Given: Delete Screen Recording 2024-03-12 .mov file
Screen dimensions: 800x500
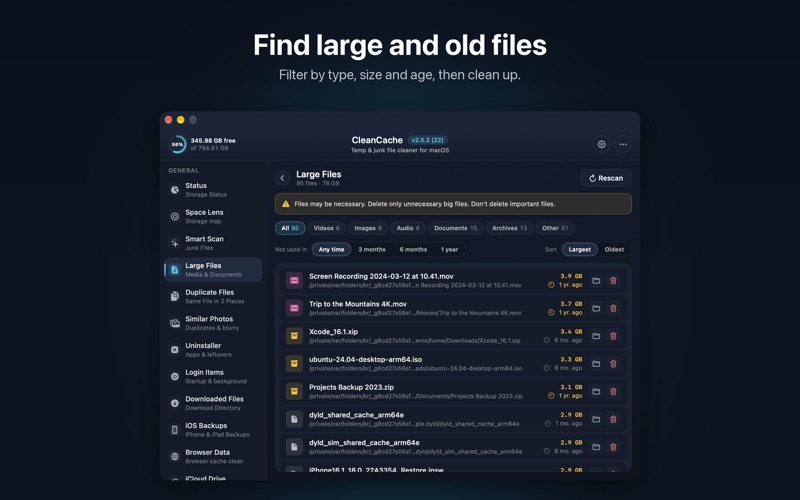Looking at the screenshot, I should 613,281.
